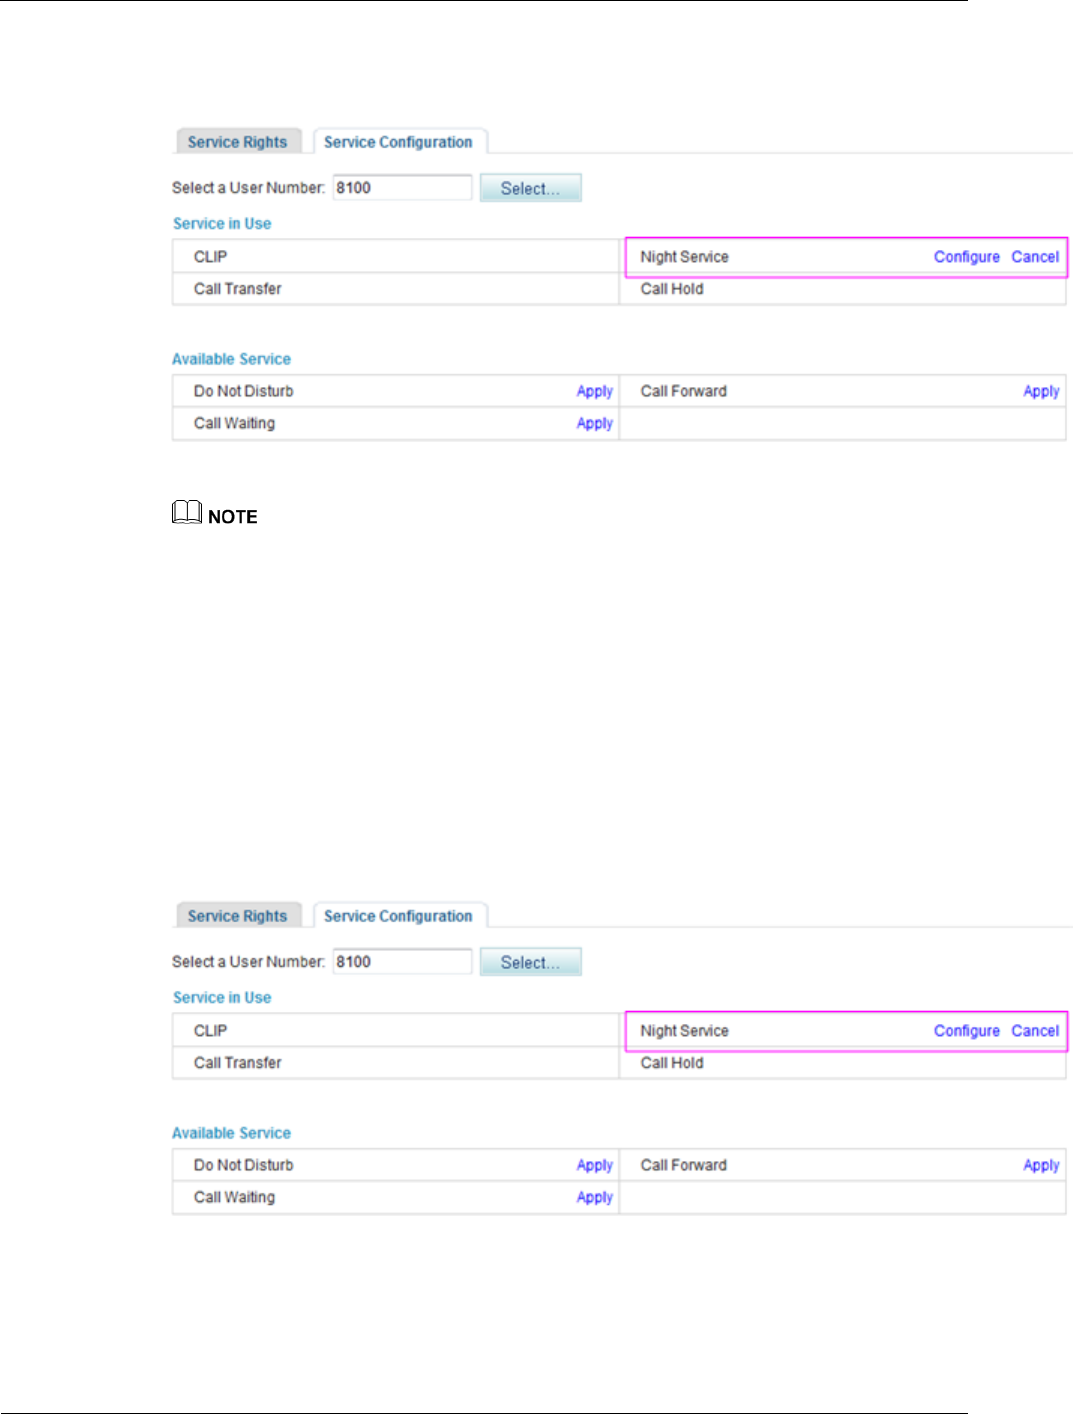Apply Call Forward in upper panel
Viewport: 1073px width, 1414px height.
tap(1041, 391)
